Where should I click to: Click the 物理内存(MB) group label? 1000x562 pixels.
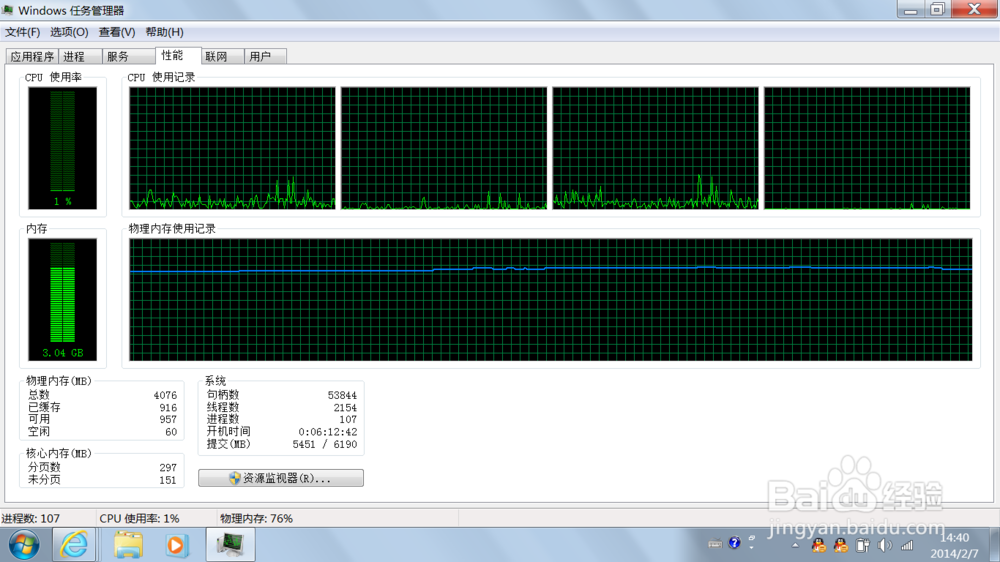(x=59, y=381)
